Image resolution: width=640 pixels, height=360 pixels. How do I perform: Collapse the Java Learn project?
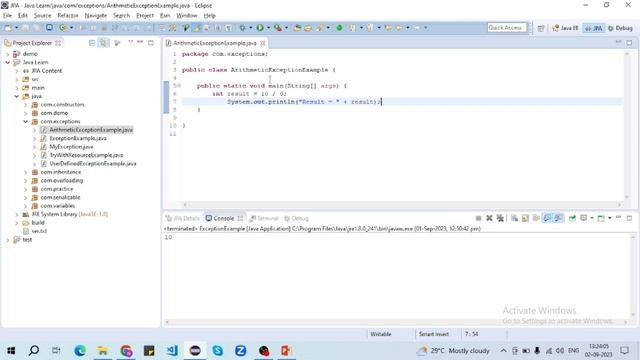point(7,62)
